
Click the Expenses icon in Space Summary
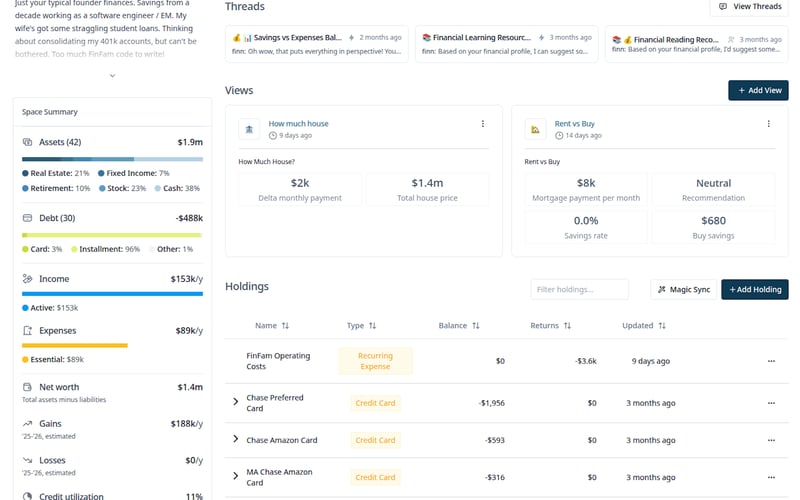coord(28,331)
